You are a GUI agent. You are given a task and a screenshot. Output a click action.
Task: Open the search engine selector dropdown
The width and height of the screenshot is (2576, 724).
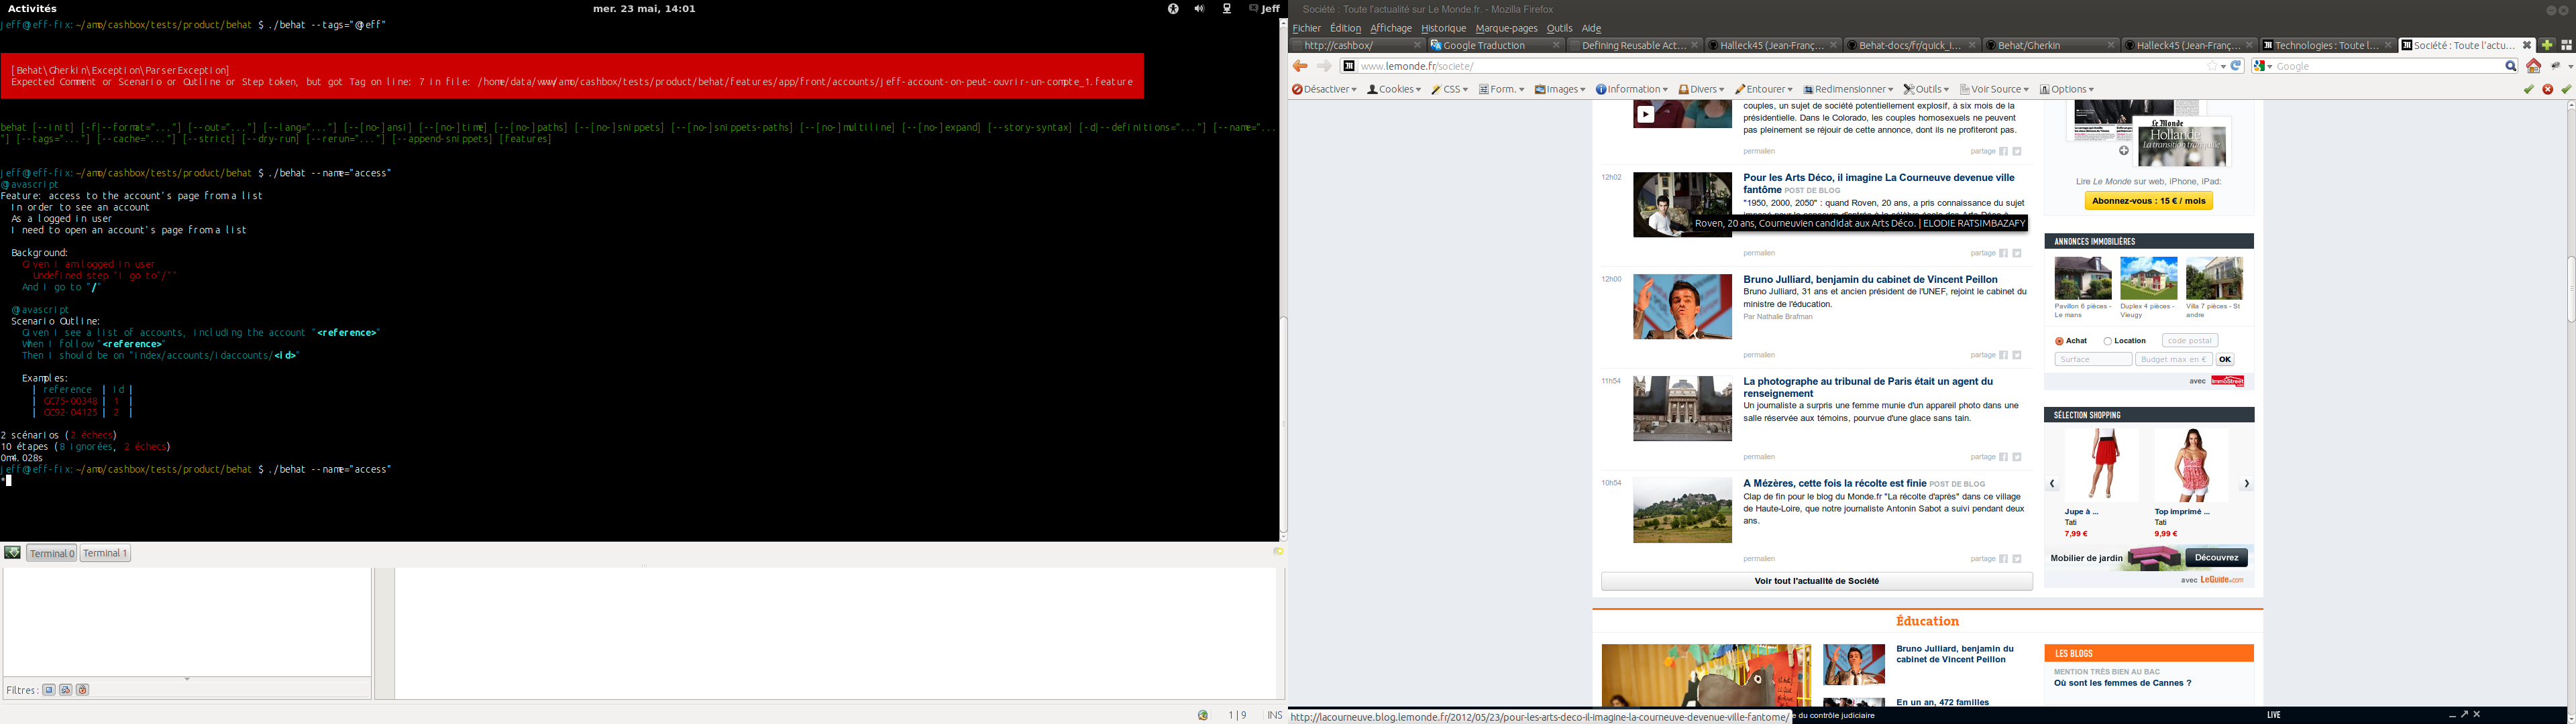point(2262,66)
